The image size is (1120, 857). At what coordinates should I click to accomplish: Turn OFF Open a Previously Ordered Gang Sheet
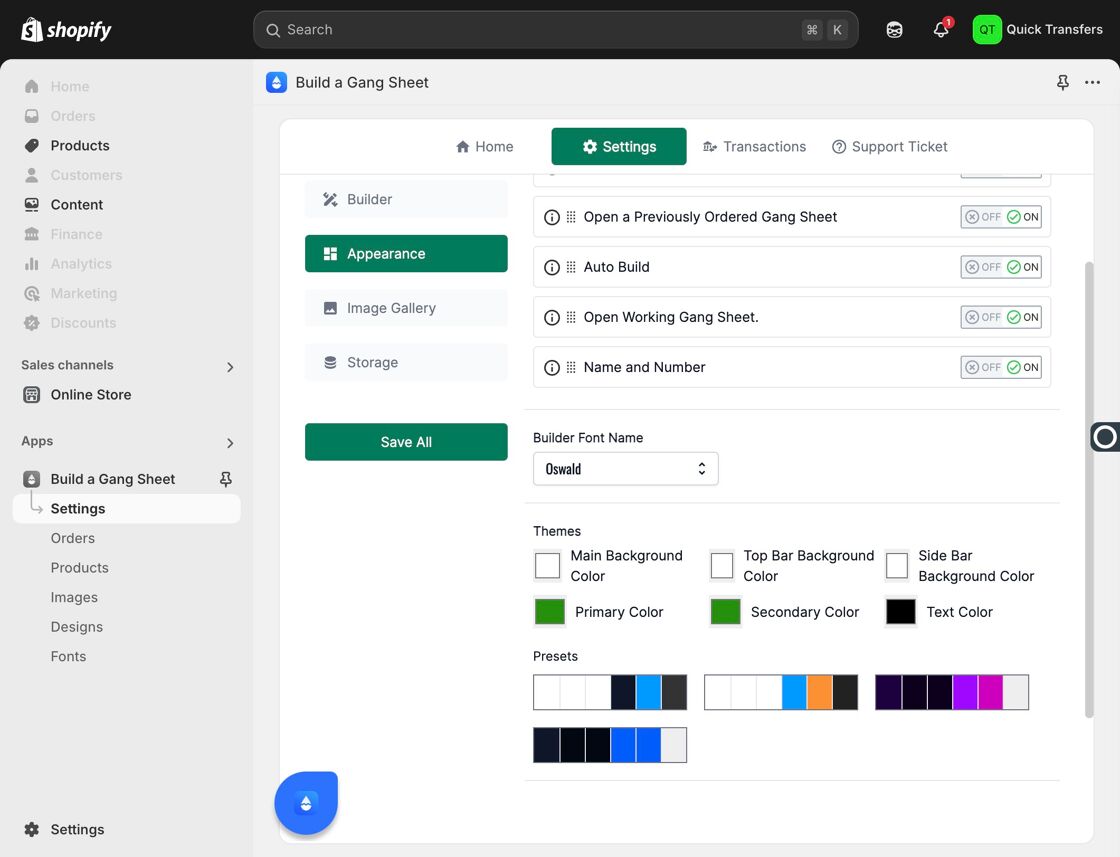point(983,217)
